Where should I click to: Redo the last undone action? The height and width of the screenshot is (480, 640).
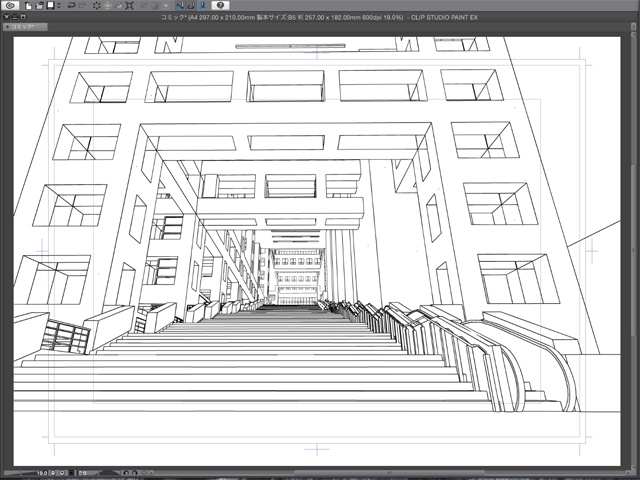[82, 6]
